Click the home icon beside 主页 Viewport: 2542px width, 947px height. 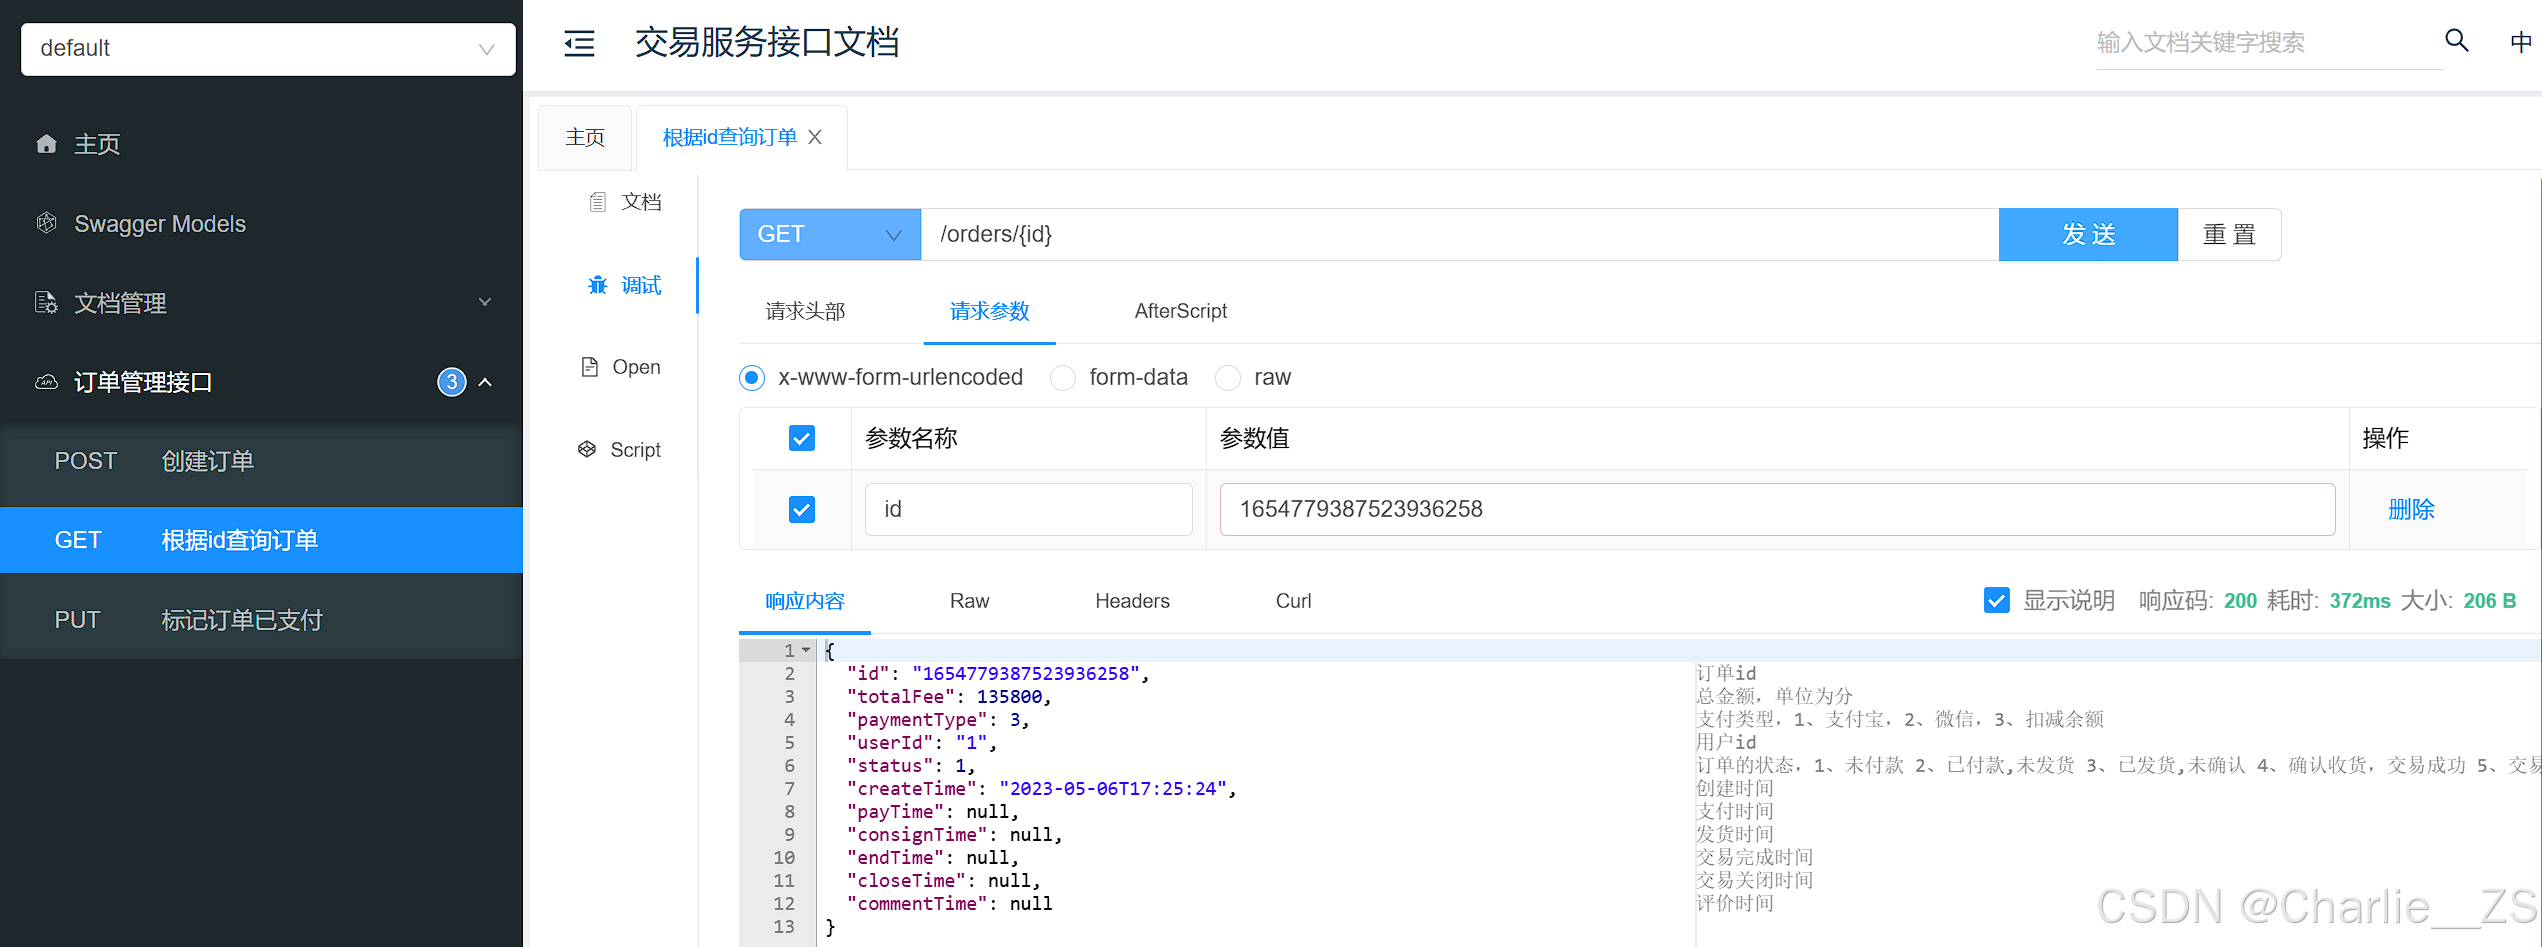pos(46,144)
